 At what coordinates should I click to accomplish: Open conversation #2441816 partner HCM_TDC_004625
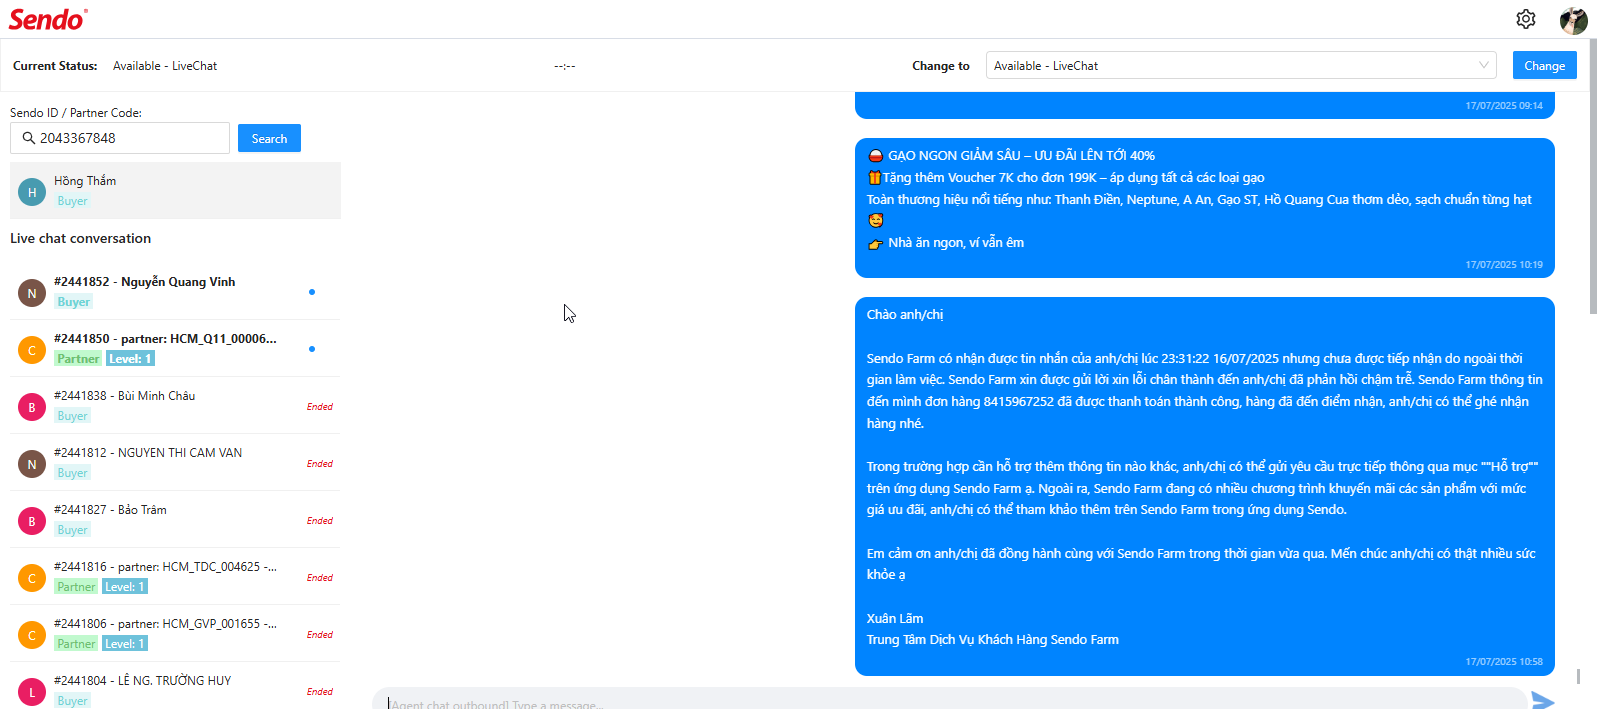click(175, 577)
